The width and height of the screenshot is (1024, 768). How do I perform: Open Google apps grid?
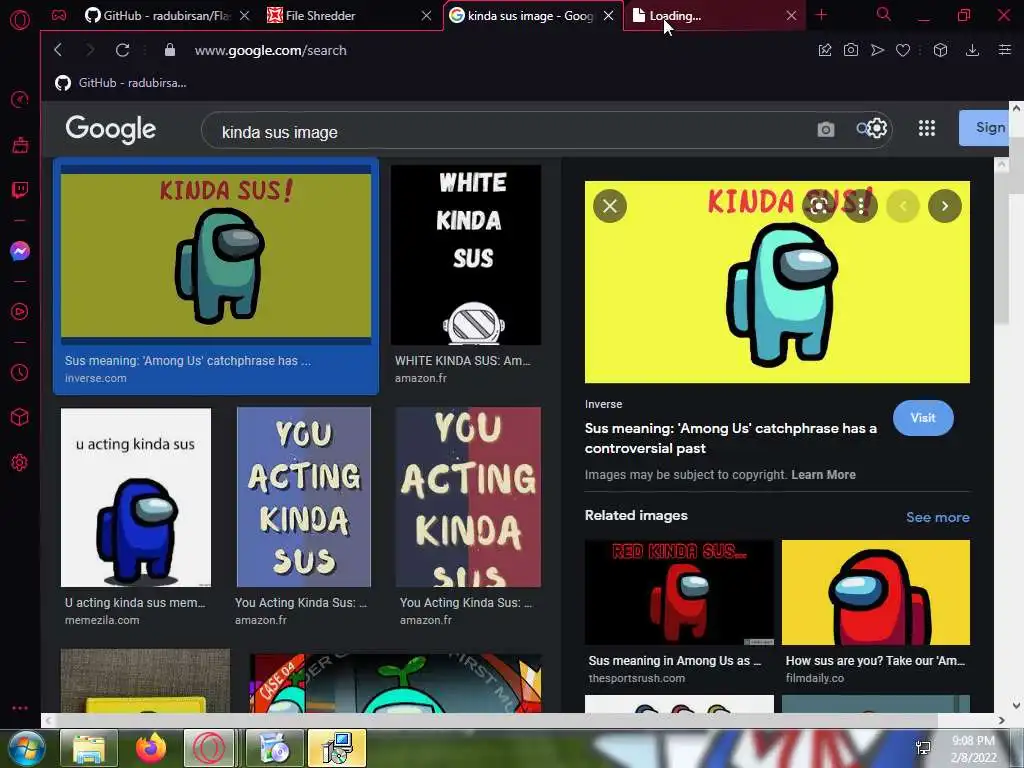pos(926,128)
